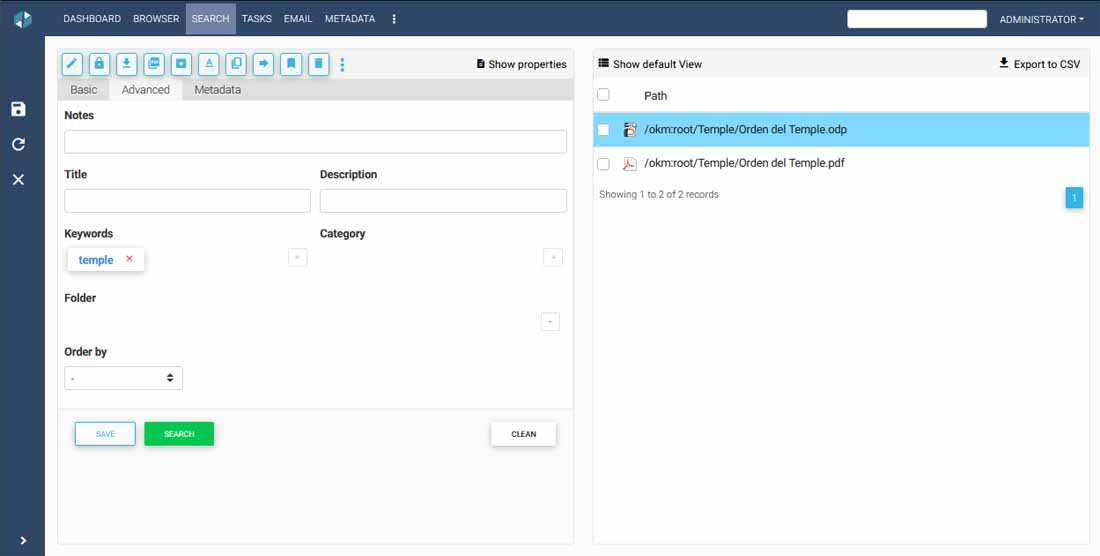The image size is (1100, 556).
Task: Open the DASHBOARD menu item
Action: click(x=92, y=19)
